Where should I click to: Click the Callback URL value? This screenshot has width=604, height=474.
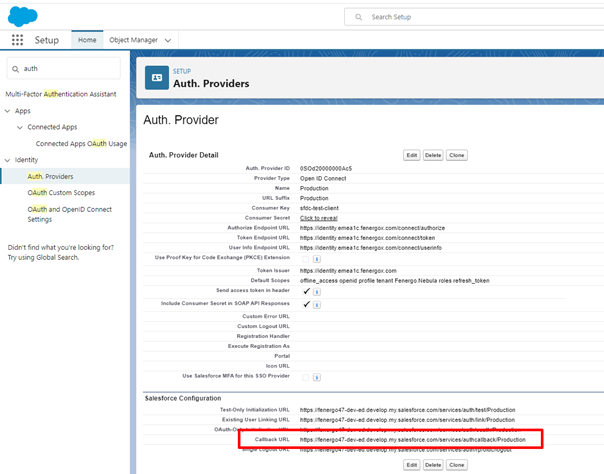413,440
